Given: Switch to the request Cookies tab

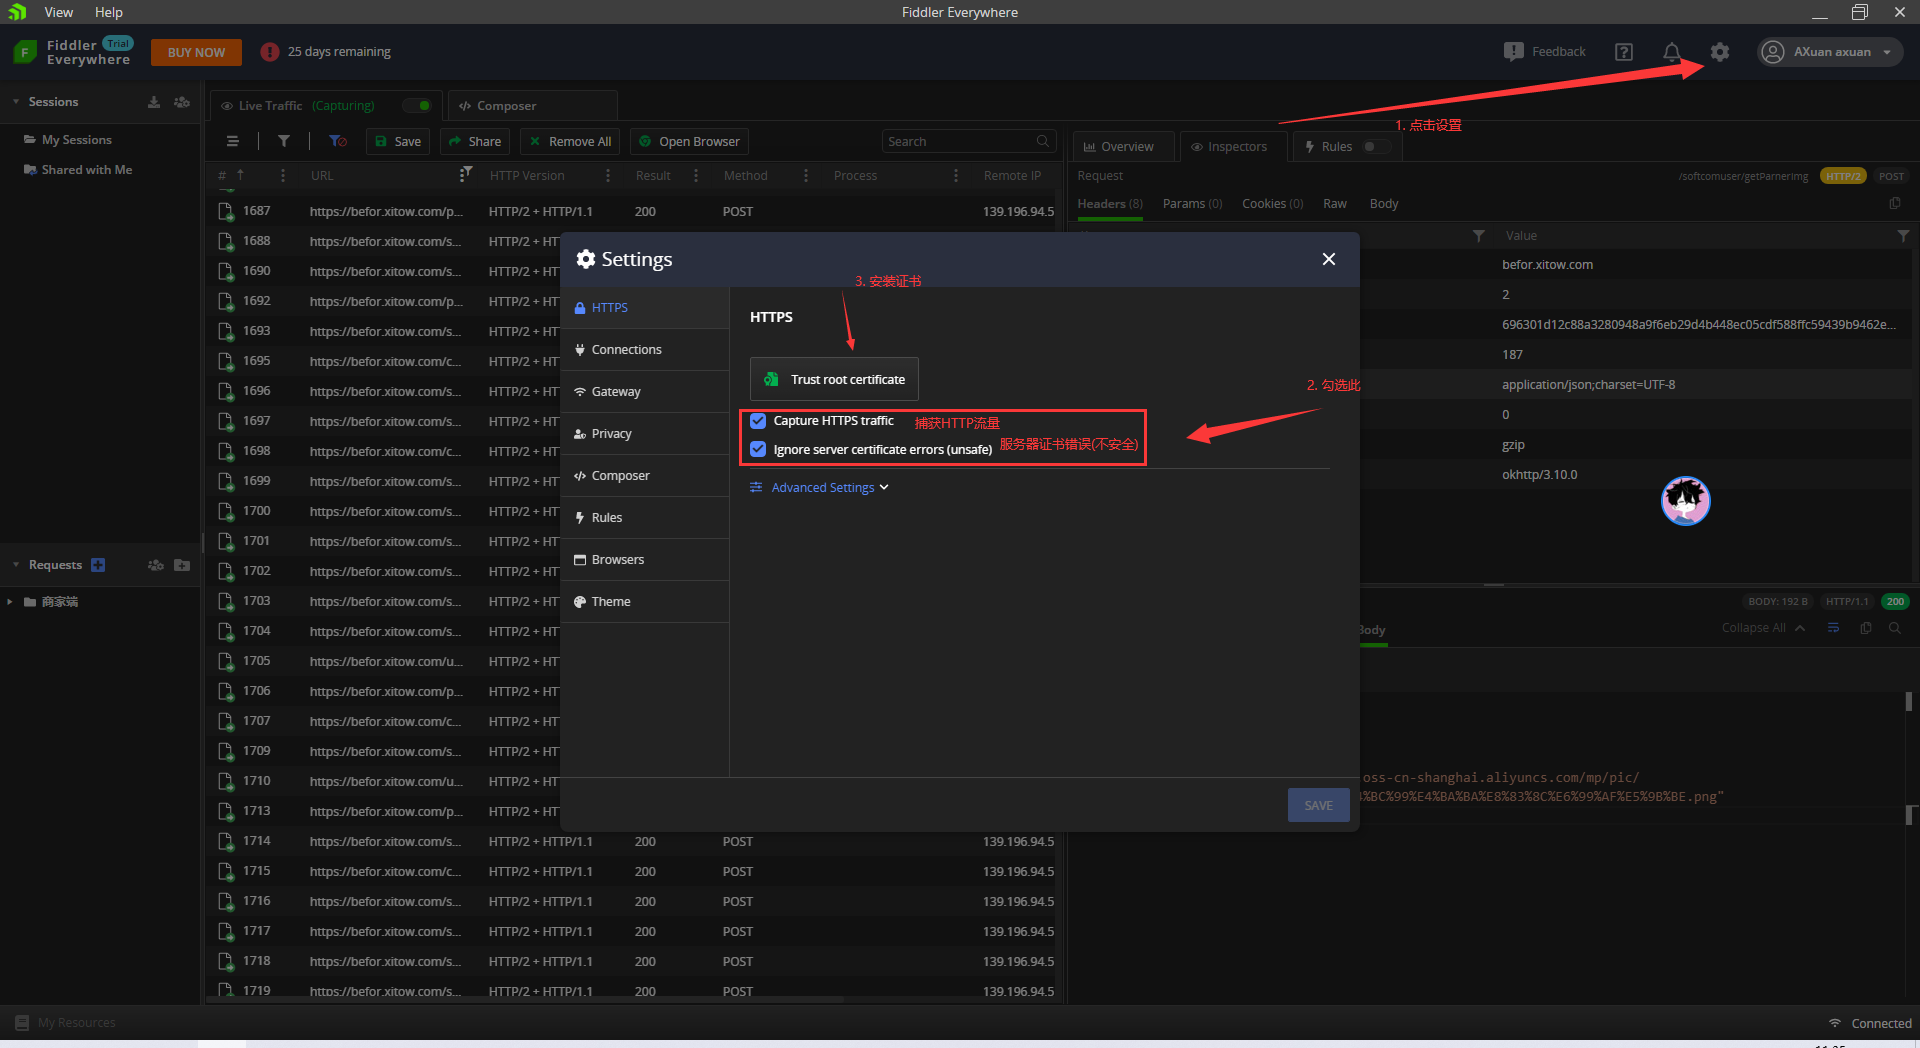Looking at the screenshot, I should coord(1272,204).
